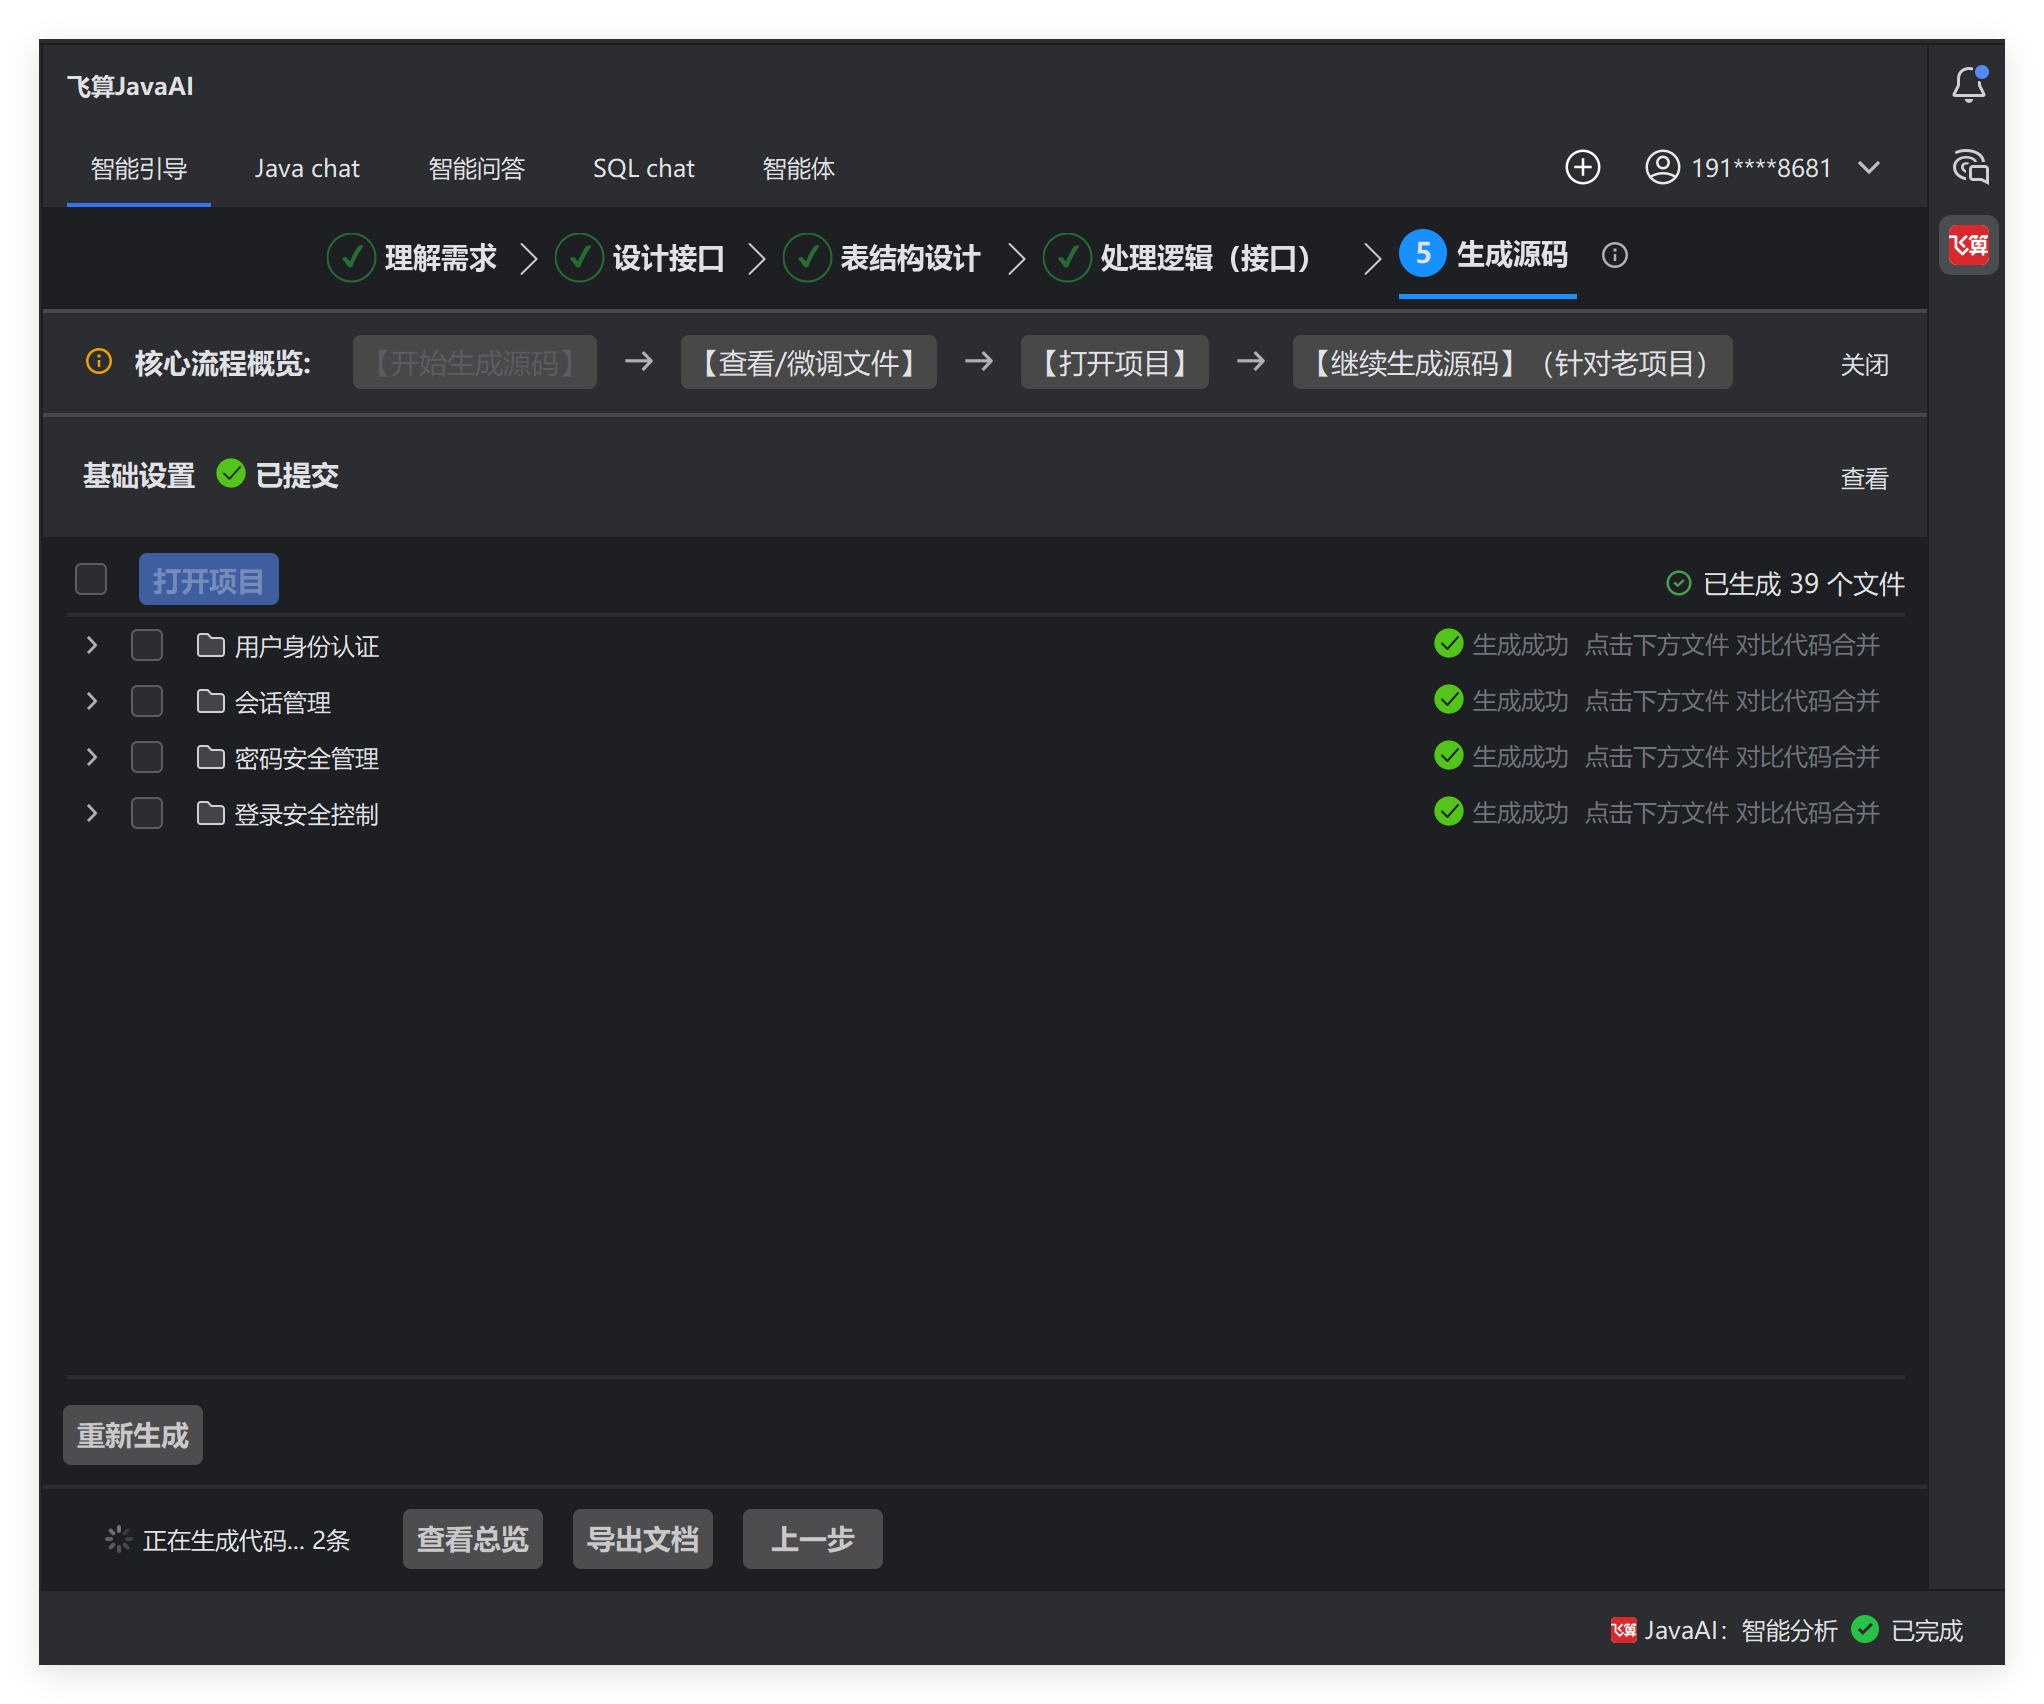Click the 用户身份认证 folder icon
Viewport: 2044px width, 1704px height.
coord(210,646)
